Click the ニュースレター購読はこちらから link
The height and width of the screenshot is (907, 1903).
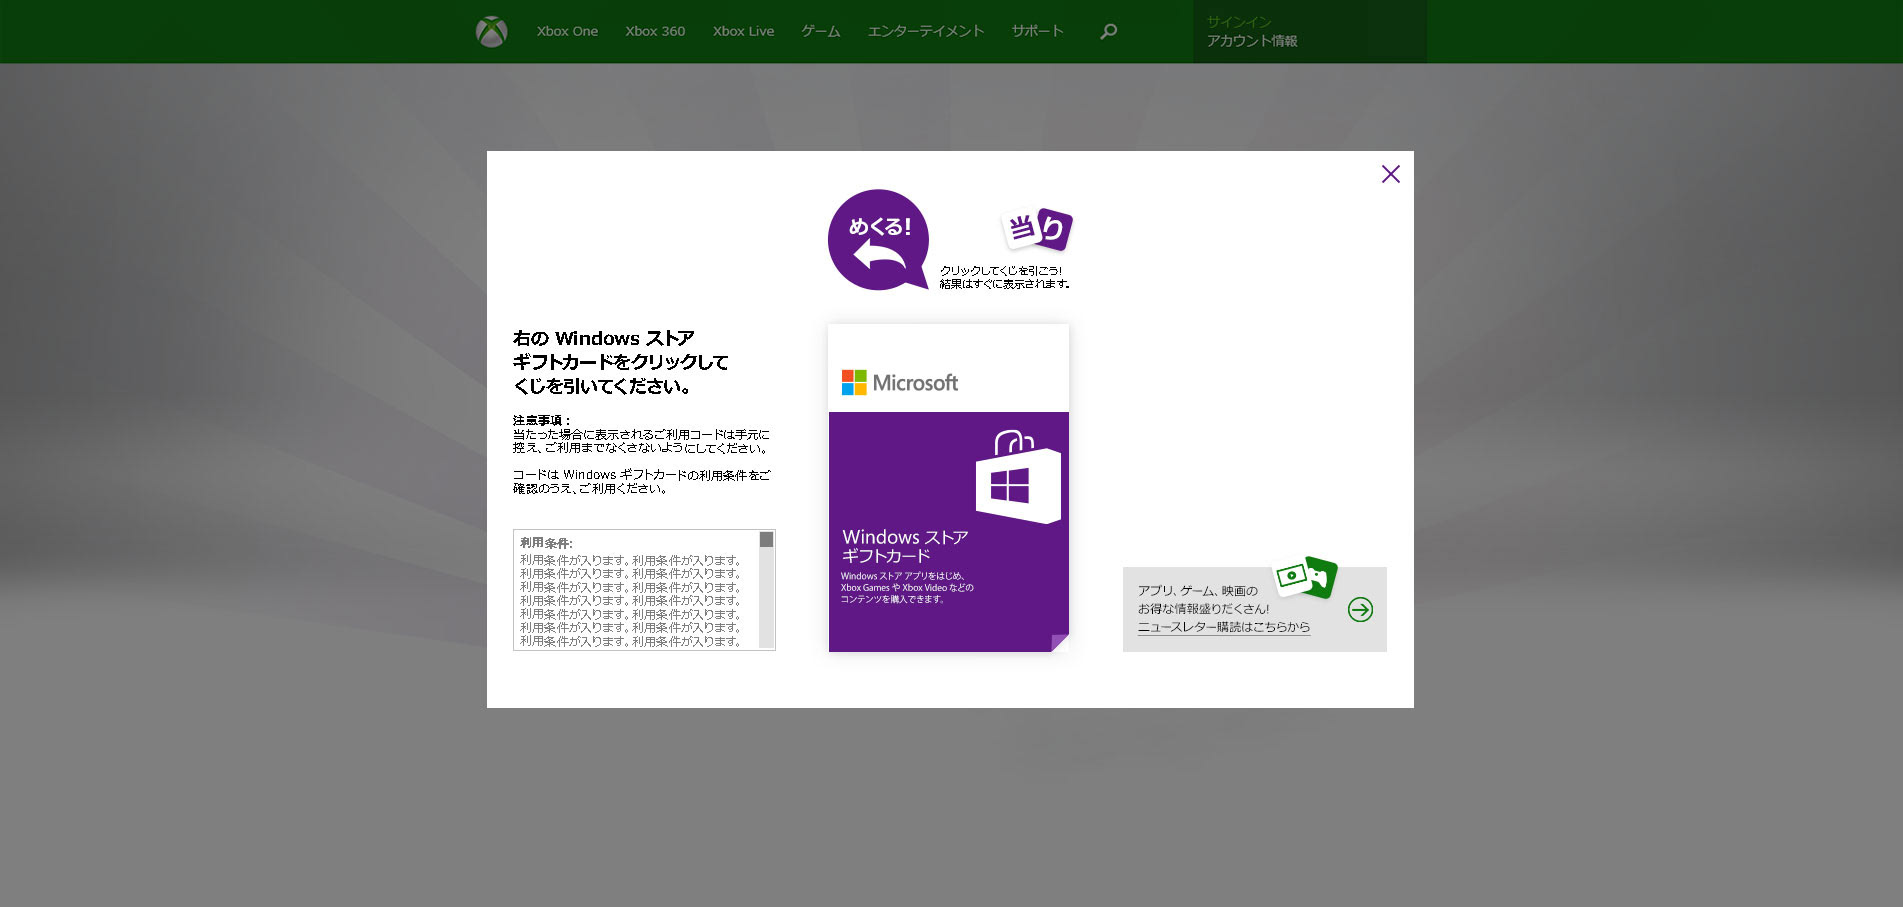[x=1223, y=627]
